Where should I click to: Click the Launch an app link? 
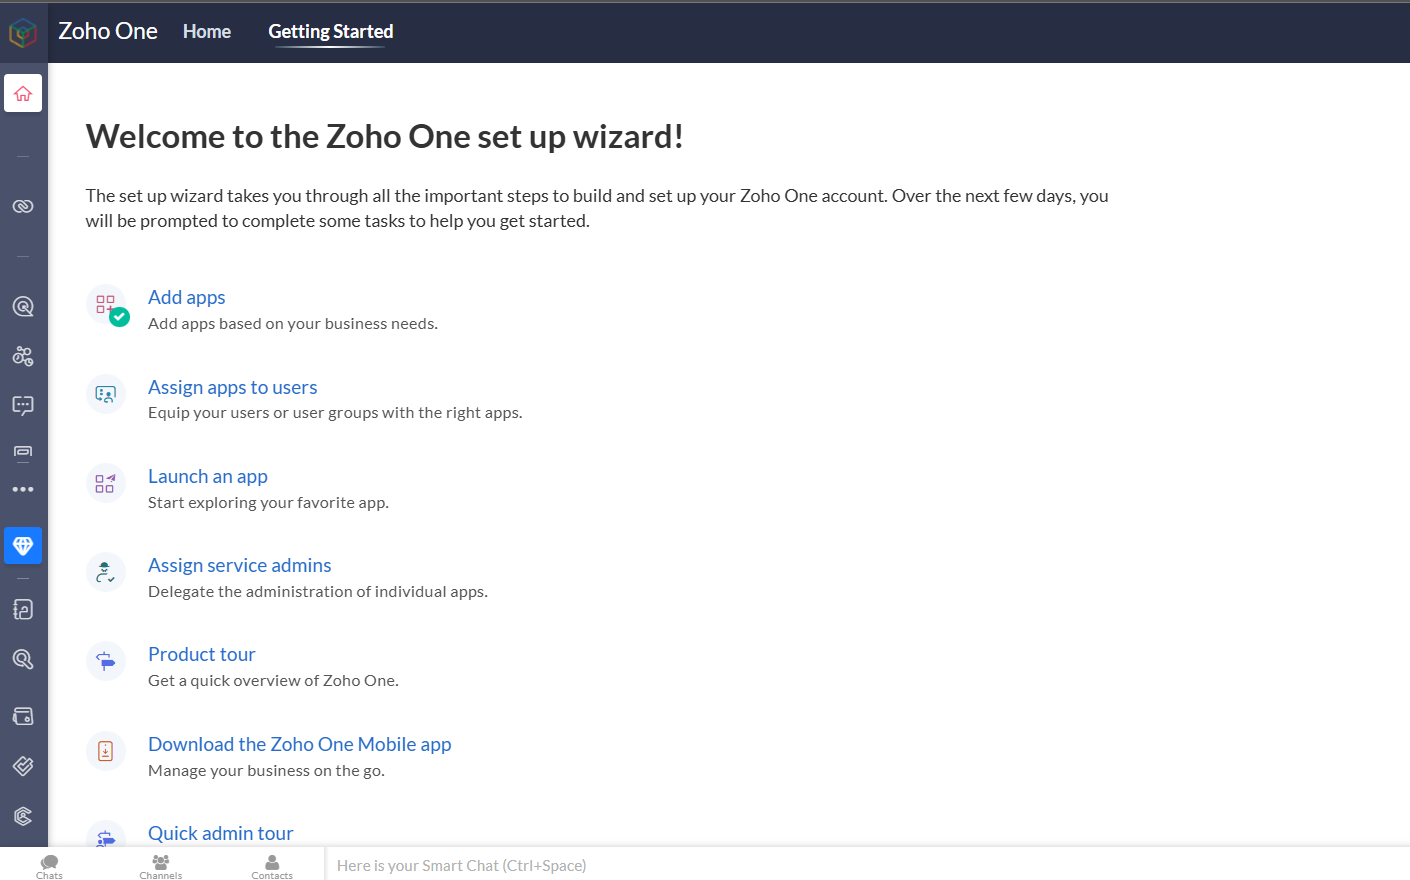click(x=207, y=476)
